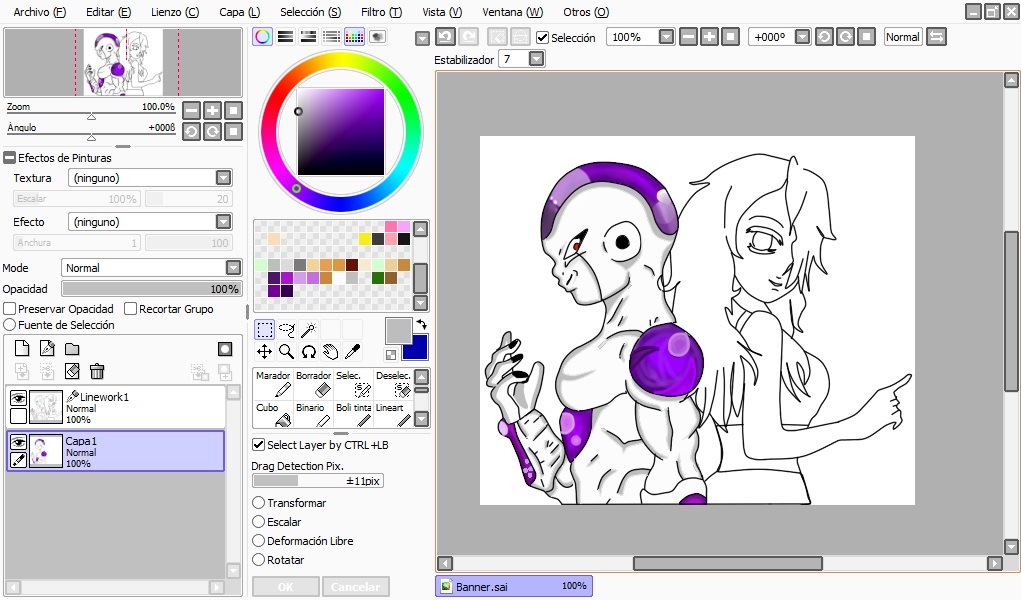Uncheck Select Layer by CTRL+LB
Viewport: 1021px width, 600px height.
259,445
